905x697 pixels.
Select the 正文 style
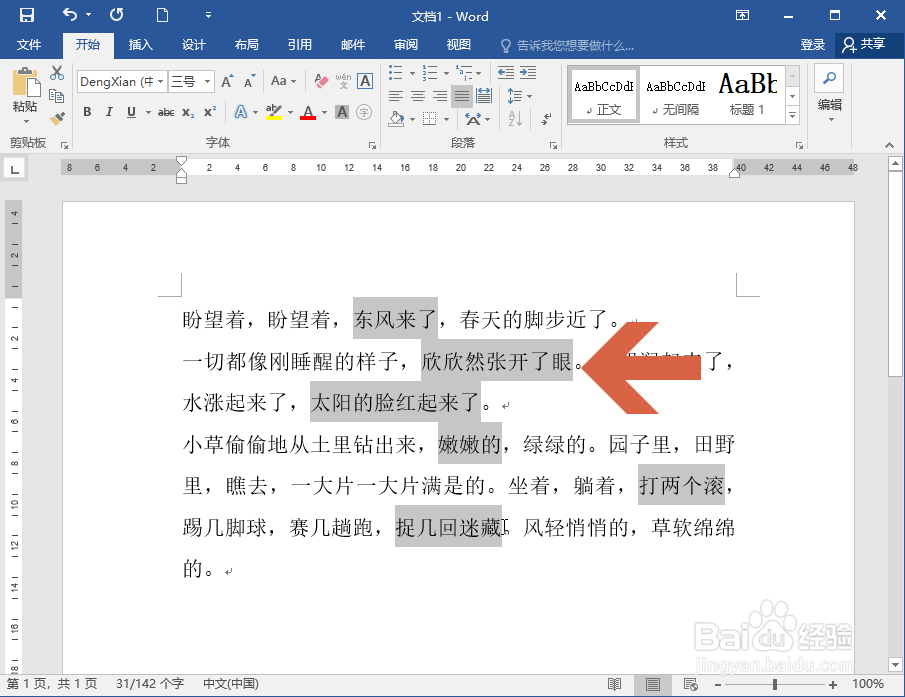click(x=604, y=94)
